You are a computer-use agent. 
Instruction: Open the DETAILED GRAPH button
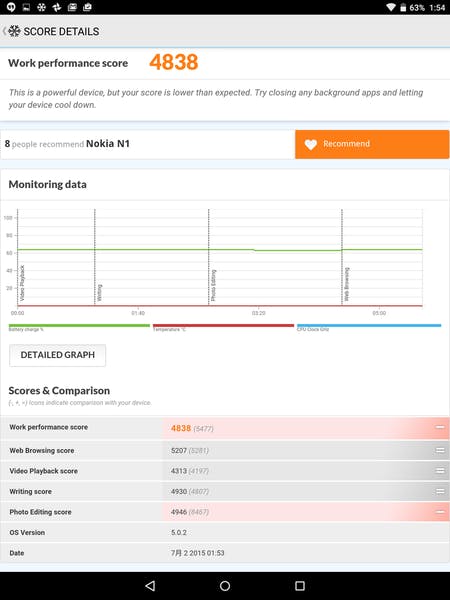[57, 355]
